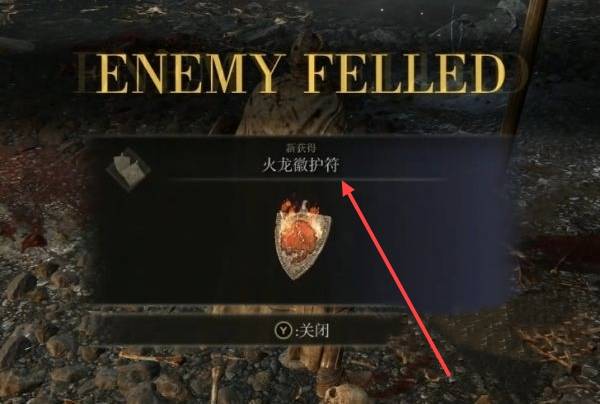The width and height of the screenshot is (600, 404).
Task: Click the golden word FELLED
Action: click(x=405, y=73)
